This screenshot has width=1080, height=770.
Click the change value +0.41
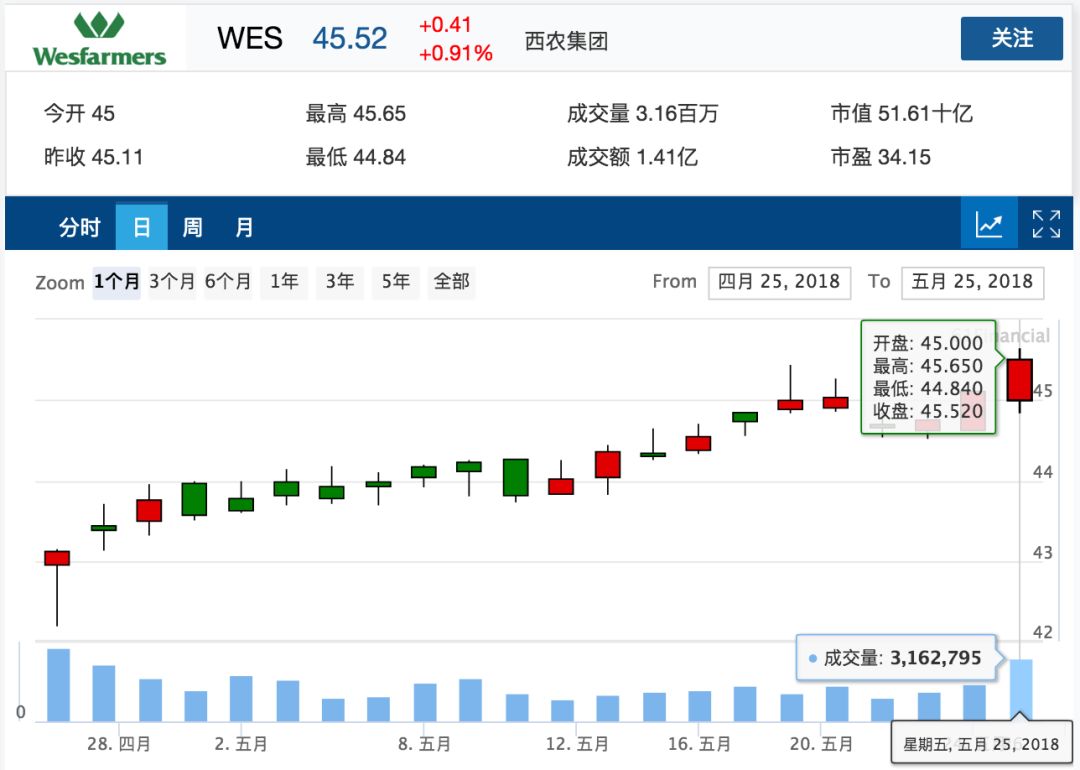click(x=445, y=25)
